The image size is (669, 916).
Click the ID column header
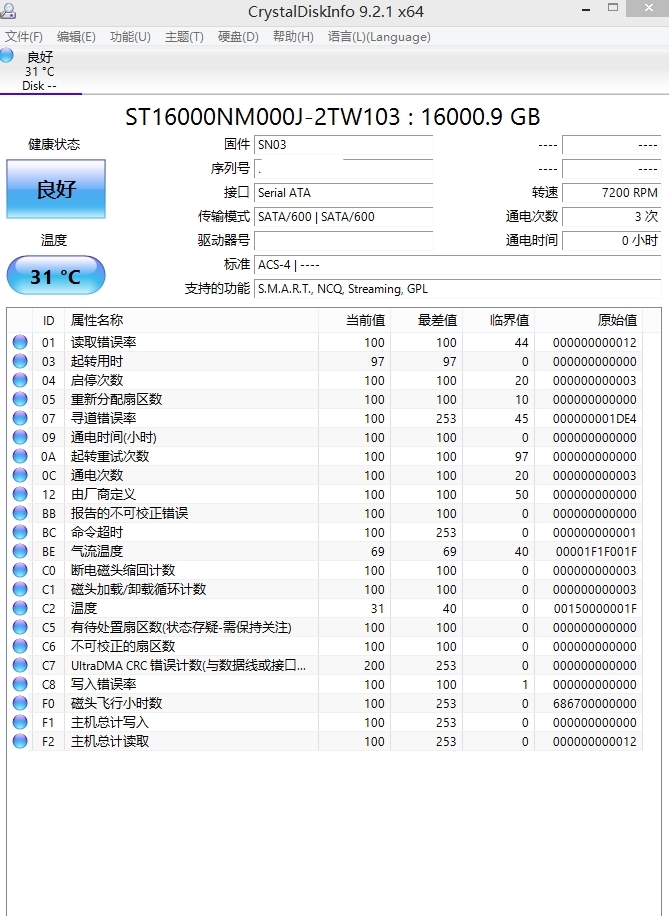coord(48,320)
